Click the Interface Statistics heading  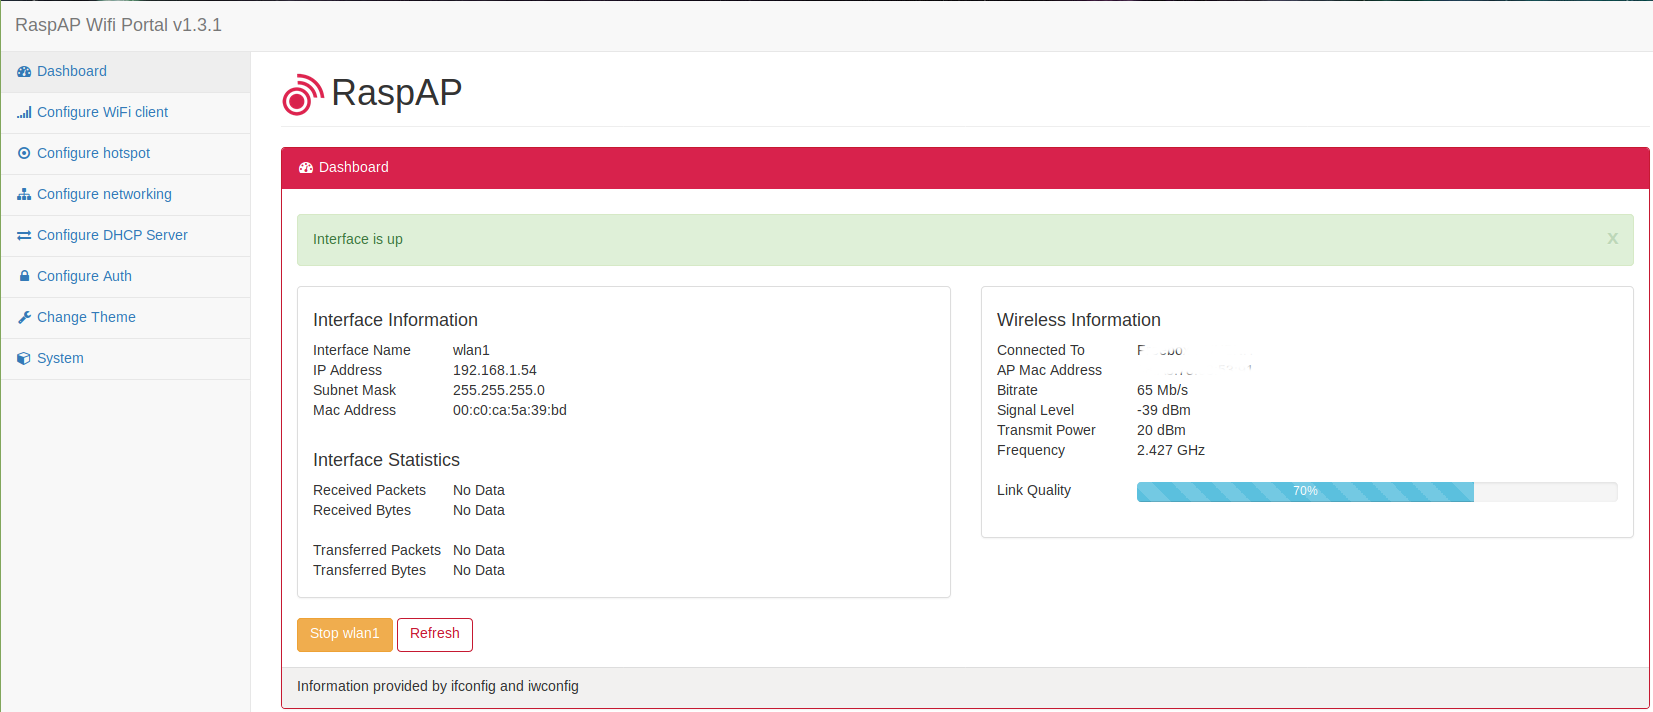[x=386, y=460]
